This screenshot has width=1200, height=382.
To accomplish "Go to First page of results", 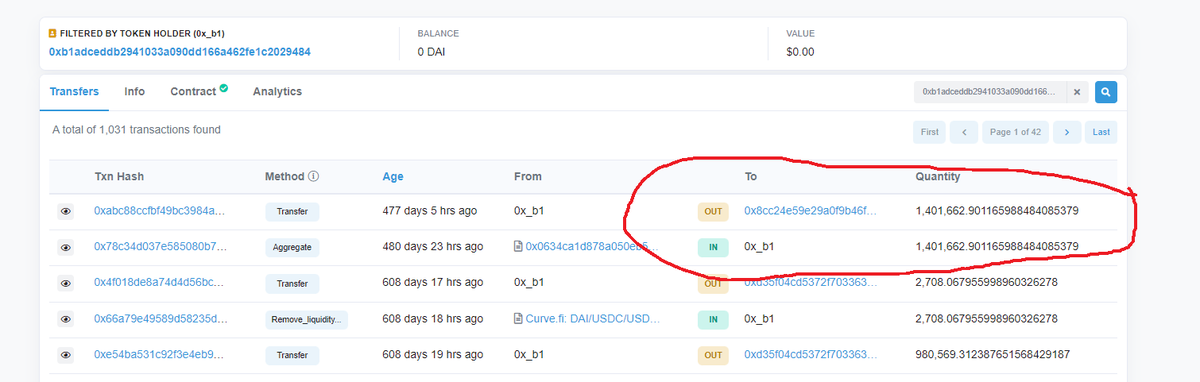I will pyautogui.click(x=929, y=132).
